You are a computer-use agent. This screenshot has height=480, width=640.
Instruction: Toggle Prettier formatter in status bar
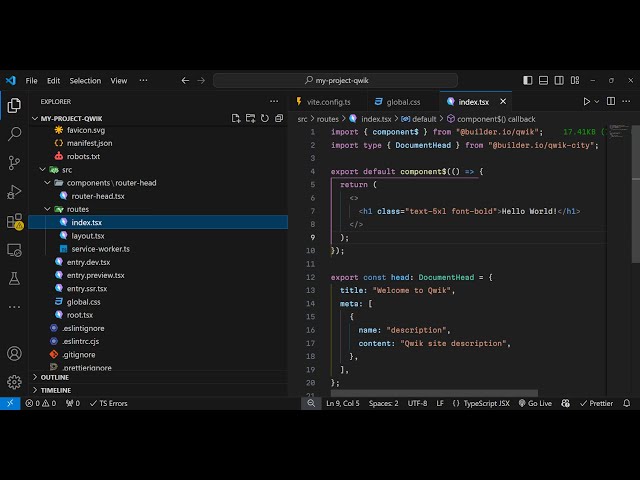(x=596, y=403)
